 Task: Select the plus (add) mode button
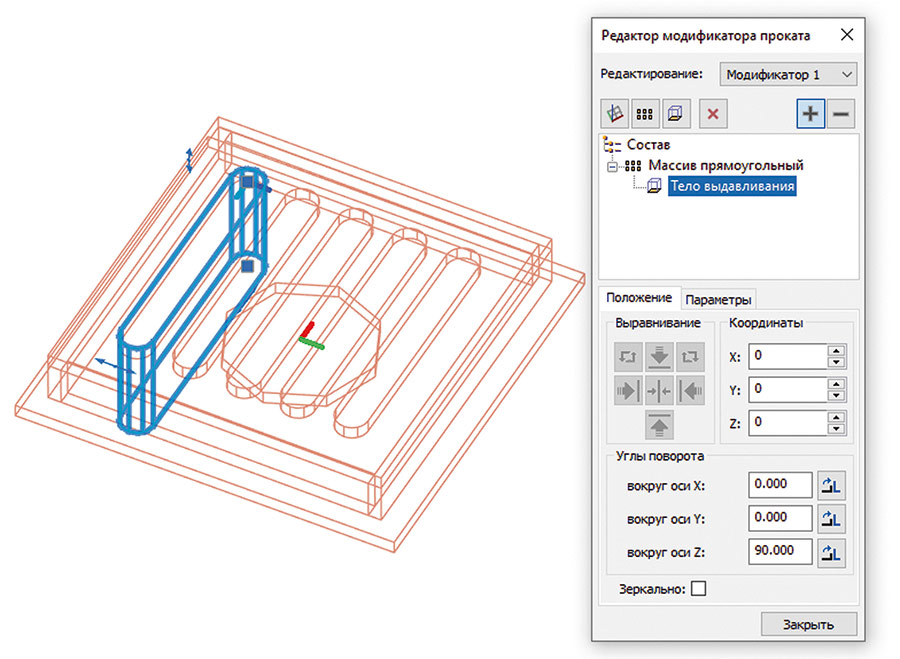coord(810,114)
